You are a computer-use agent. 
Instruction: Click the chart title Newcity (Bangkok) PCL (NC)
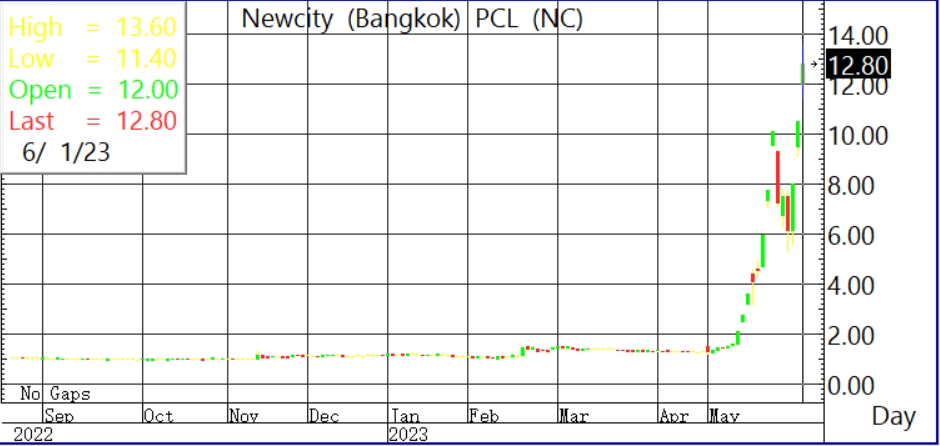pos(412,19)
